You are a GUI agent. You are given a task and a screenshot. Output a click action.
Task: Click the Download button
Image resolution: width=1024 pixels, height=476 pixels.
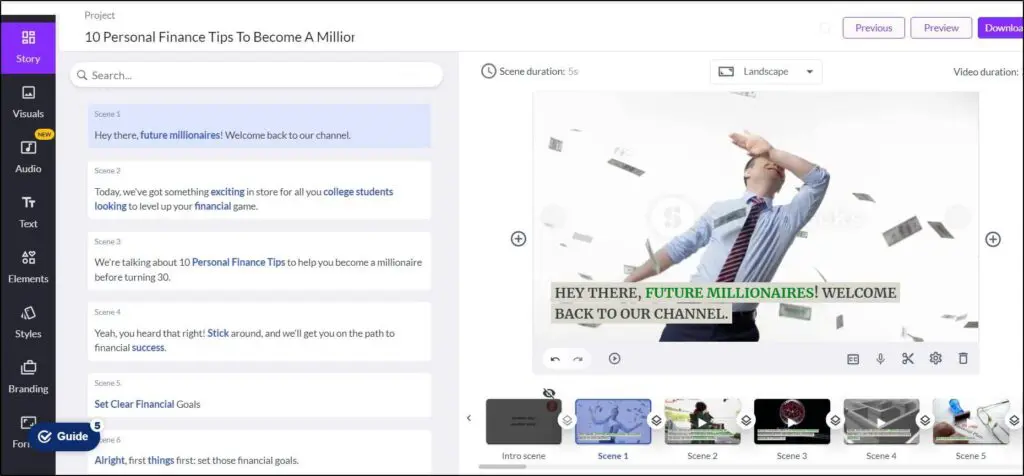(1000, 28)
